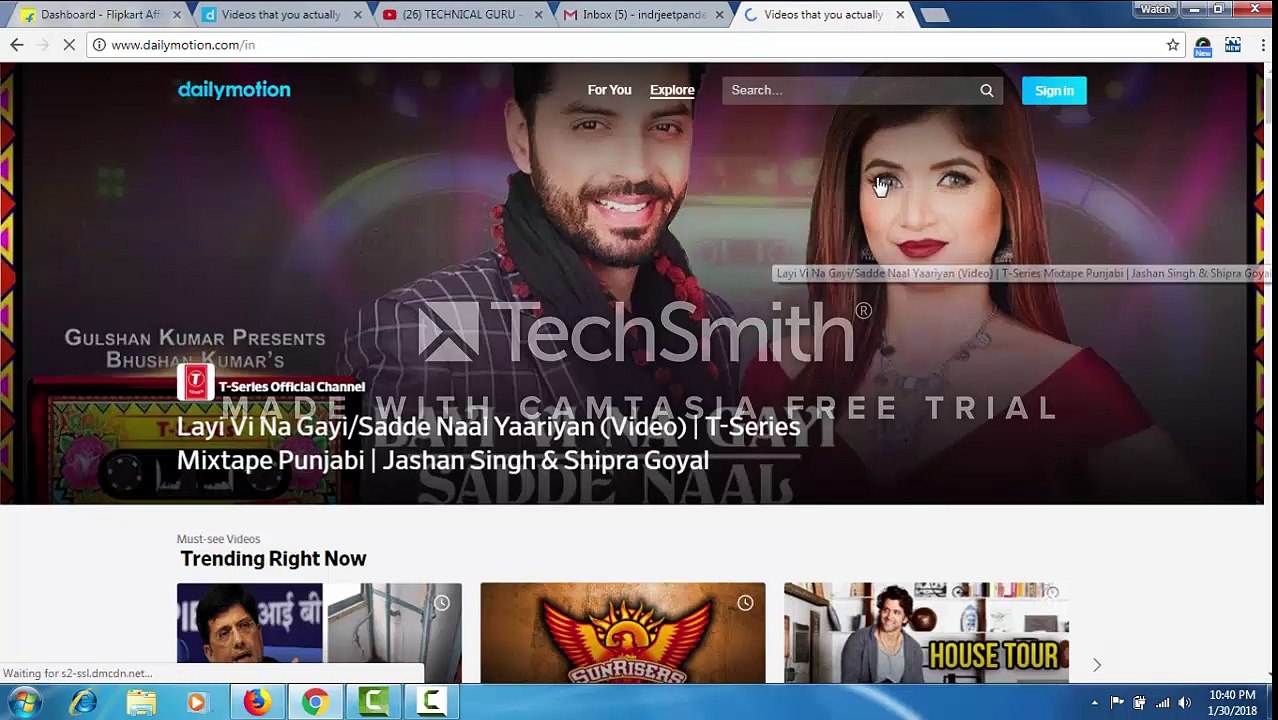Image resolution: width=1278 pixels, height=720 pixels.
Task: Open the first trending video thumbnail
Action: (319, 632)
